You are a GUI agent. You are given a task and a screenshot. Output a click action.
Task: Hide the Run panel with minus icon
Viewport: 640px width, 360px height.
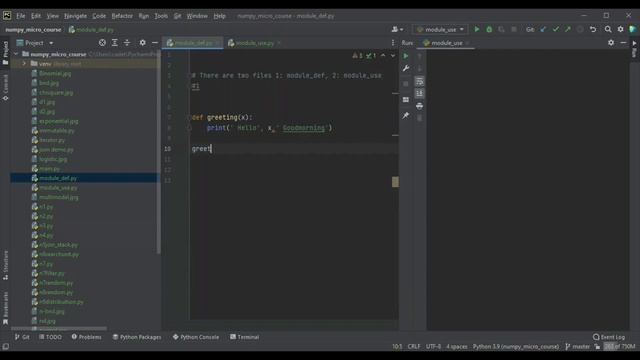click(623, 43)
